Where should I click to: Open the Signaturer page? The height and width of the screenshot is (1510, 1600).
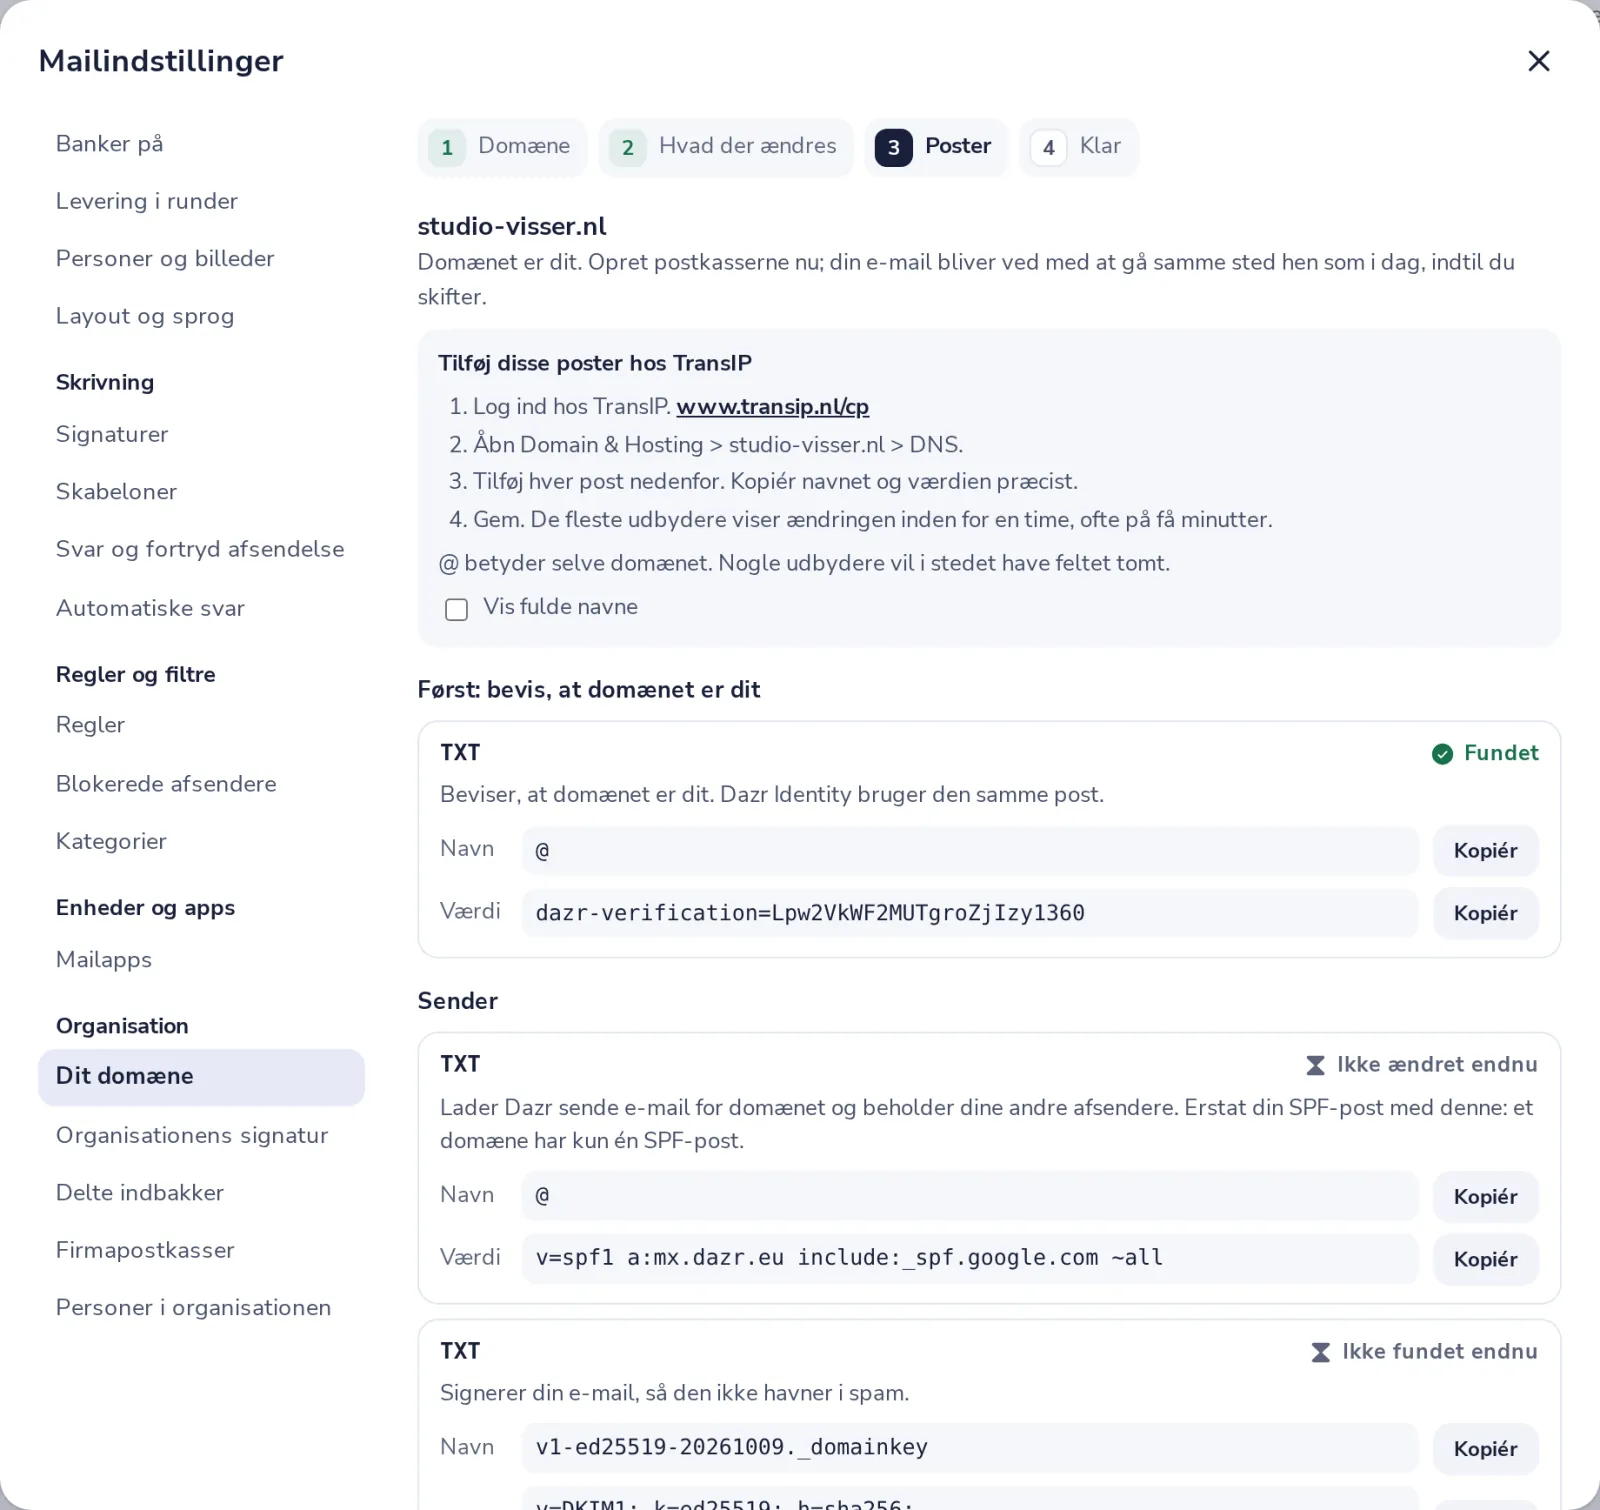pyautogui.click(x=202, y=434)
